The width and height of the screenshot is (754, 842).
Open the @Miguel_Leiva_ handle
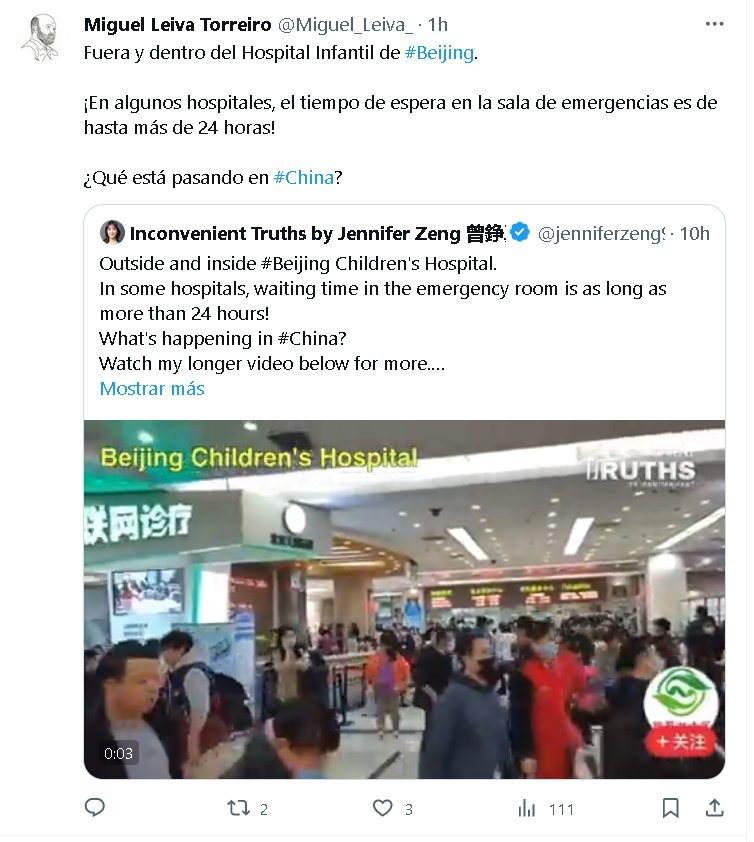(x=345, y=25)
